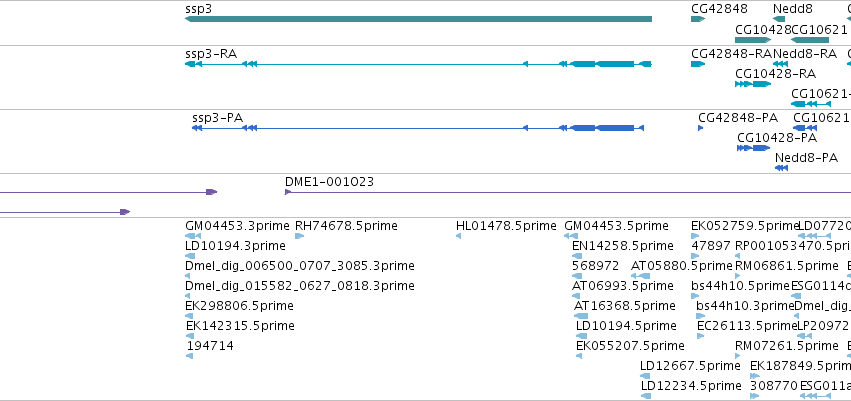Select the CG42848-RA transcript label
851x401 pixels.
pyautogui.click(x=731, y=54)
